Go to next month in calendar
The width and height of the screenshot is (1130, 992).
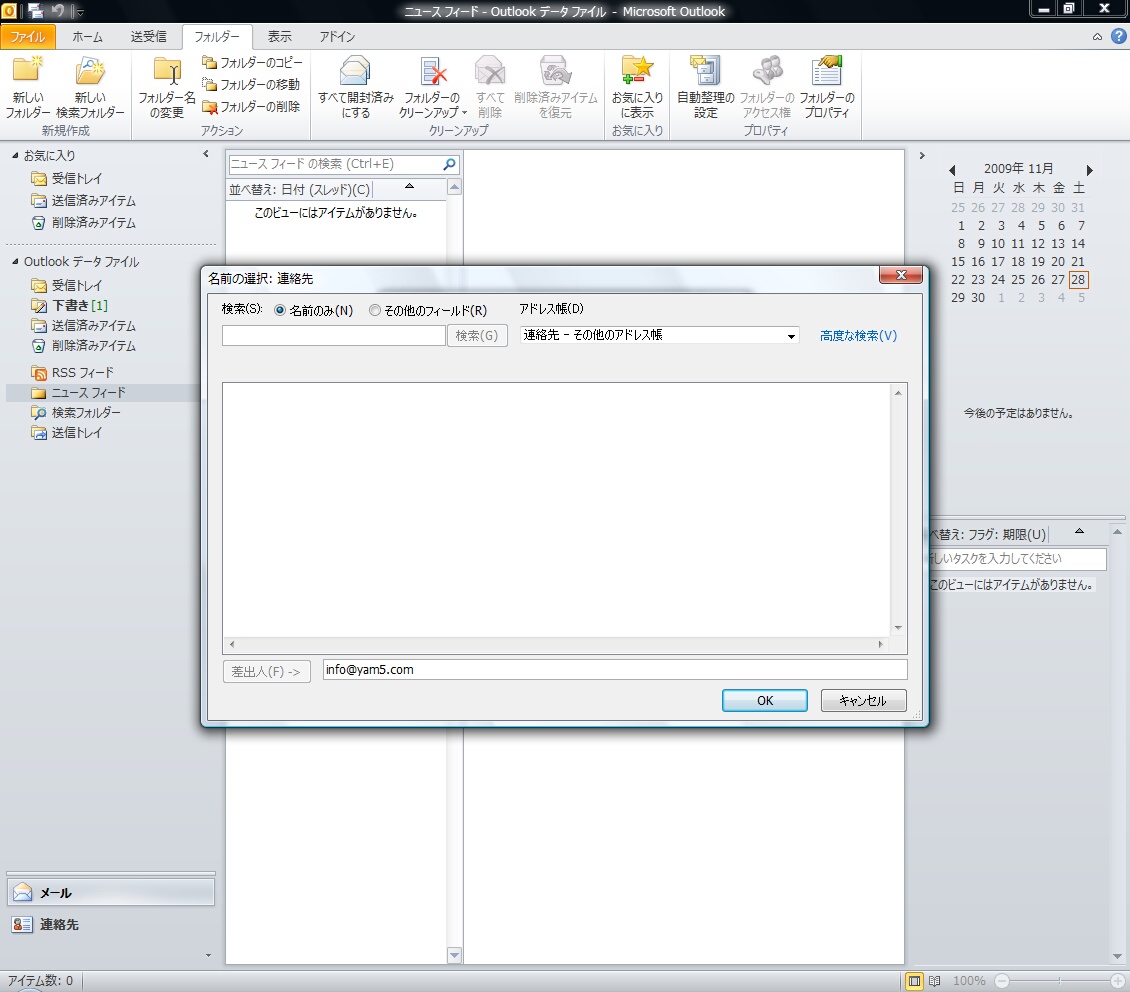tap(1090, 170)
